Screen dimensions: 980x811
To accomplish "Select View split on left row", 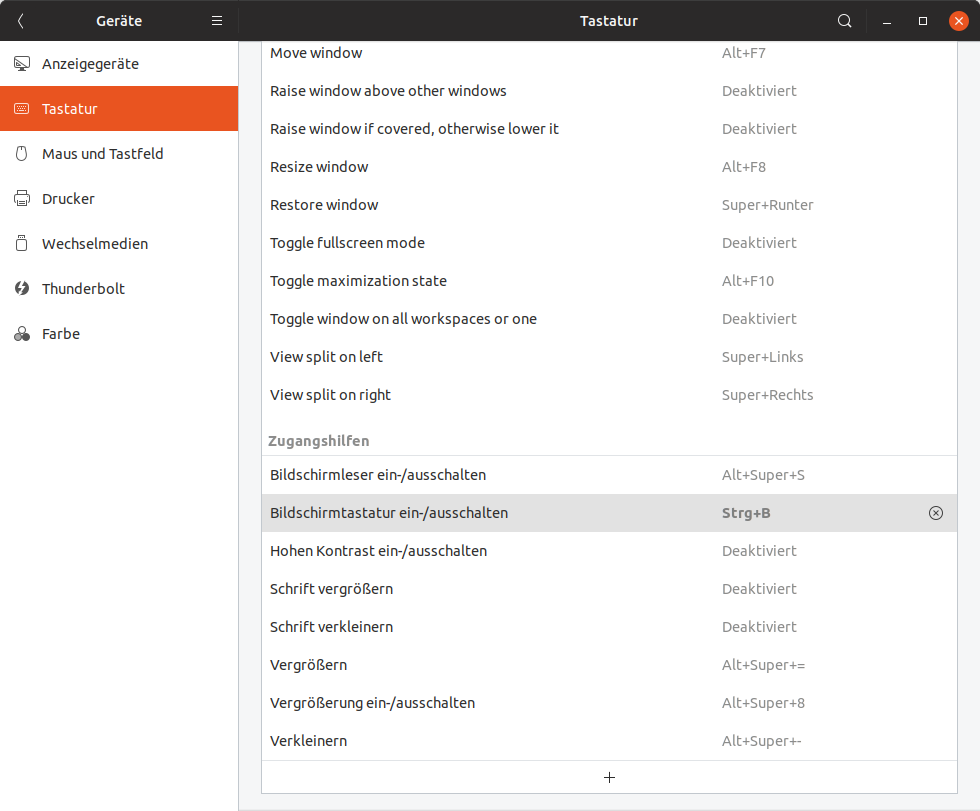I will coord(609,357).
